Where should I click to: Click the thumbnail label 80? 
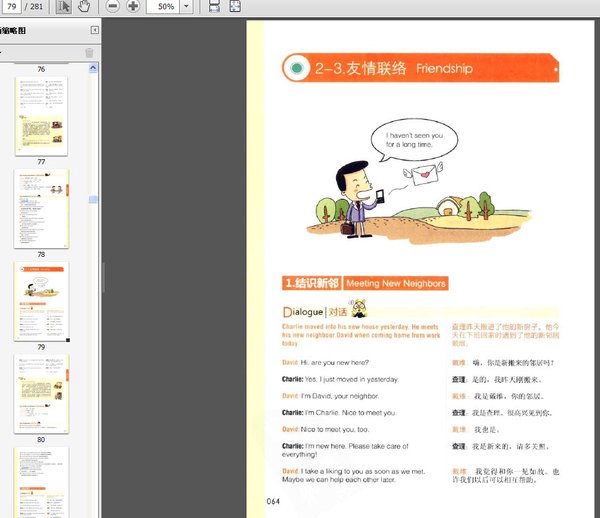(41, 440)
